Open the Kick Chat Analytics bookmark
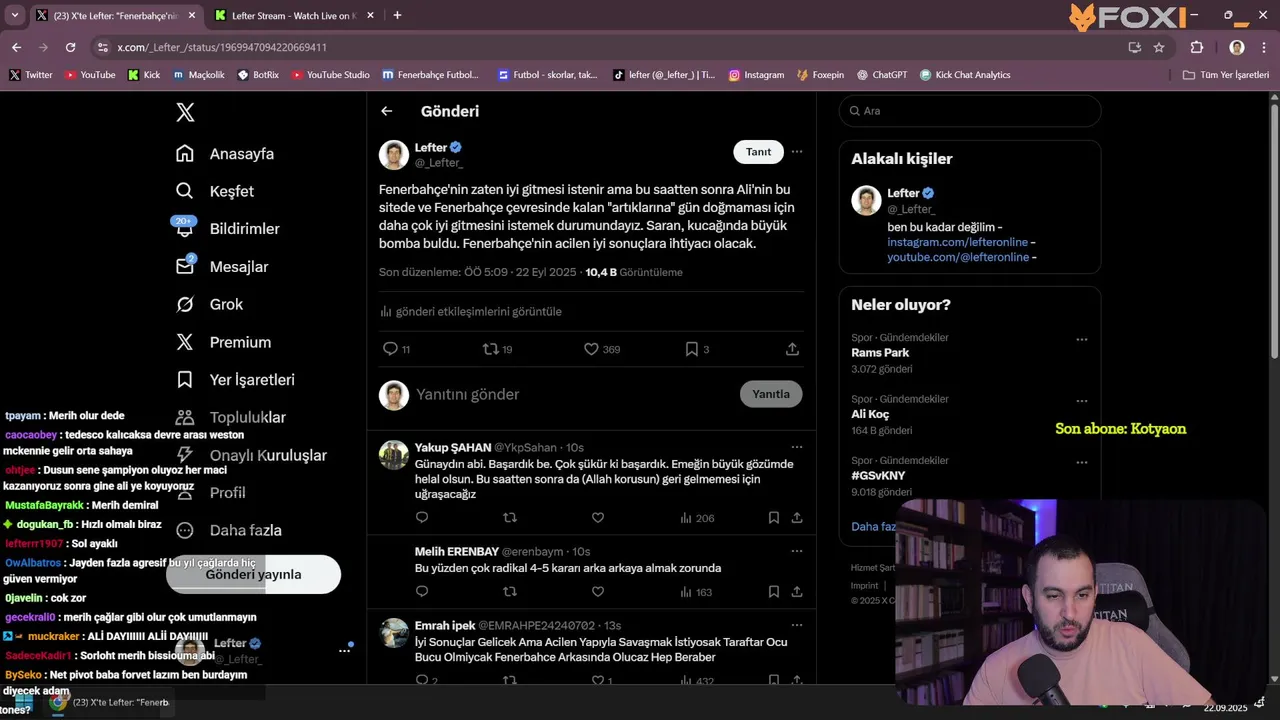Image resolution: width=1280 pixels, height=720 pixels. (965, 75)
